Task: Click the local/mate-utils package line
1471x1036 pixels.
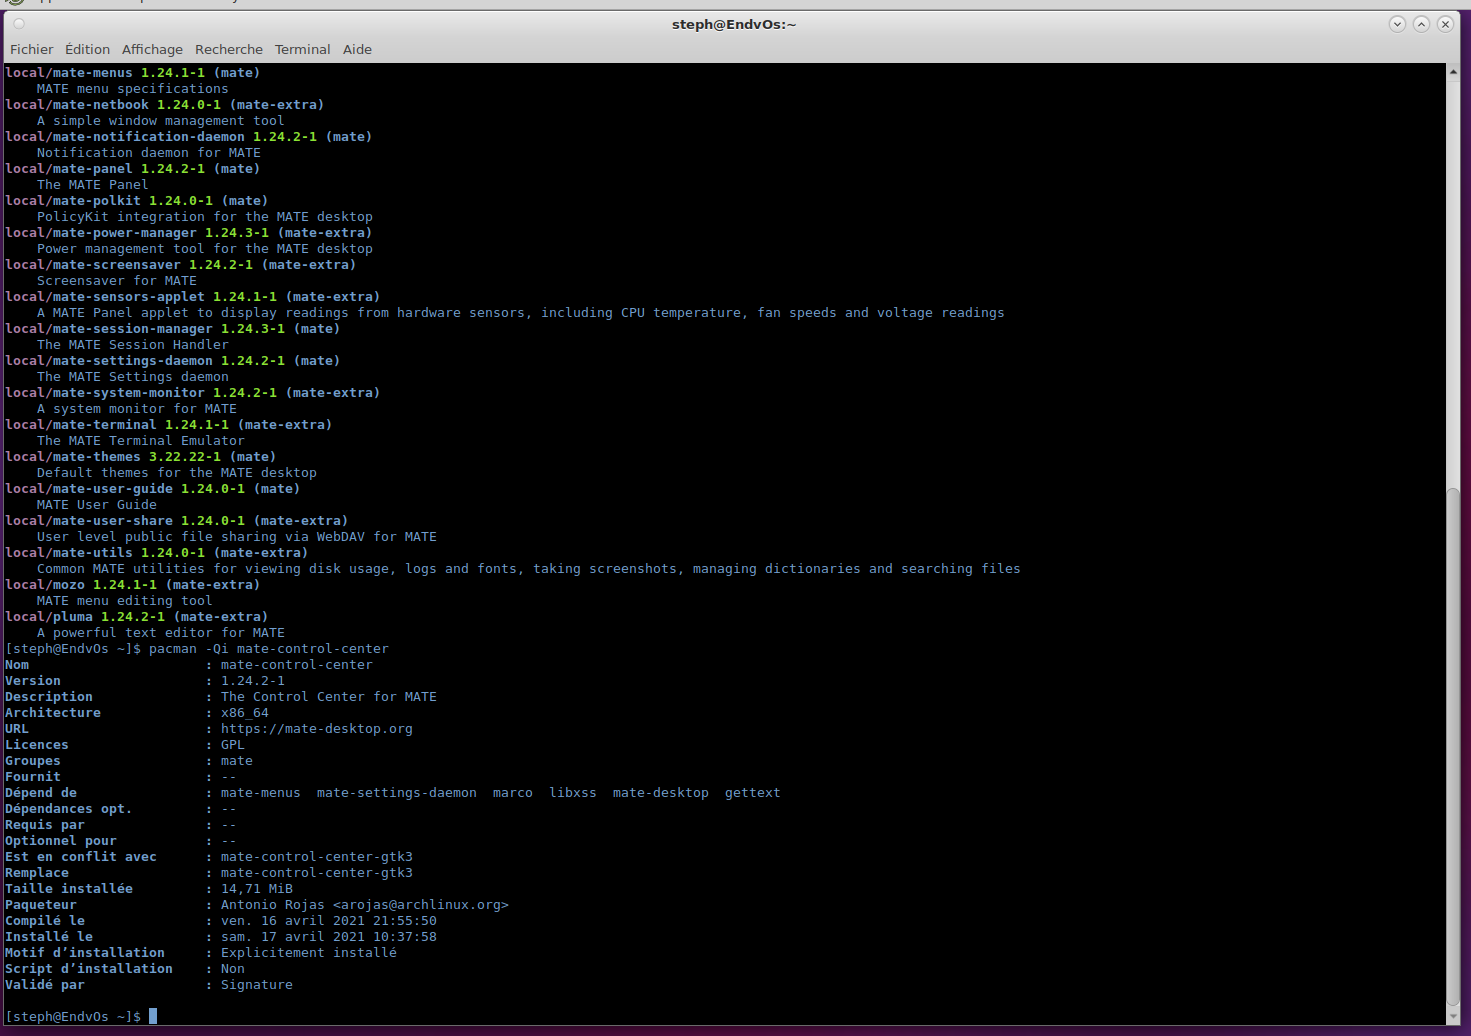Action: click(157, 553)
